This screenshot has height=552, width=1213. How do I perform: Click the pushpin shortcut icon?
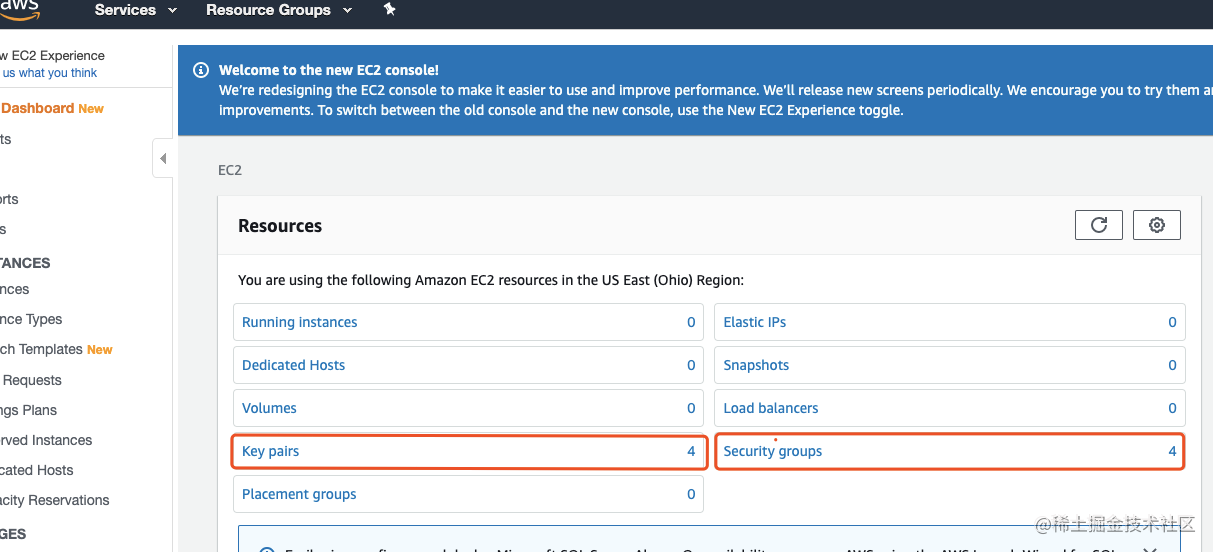tap(390, 10)
